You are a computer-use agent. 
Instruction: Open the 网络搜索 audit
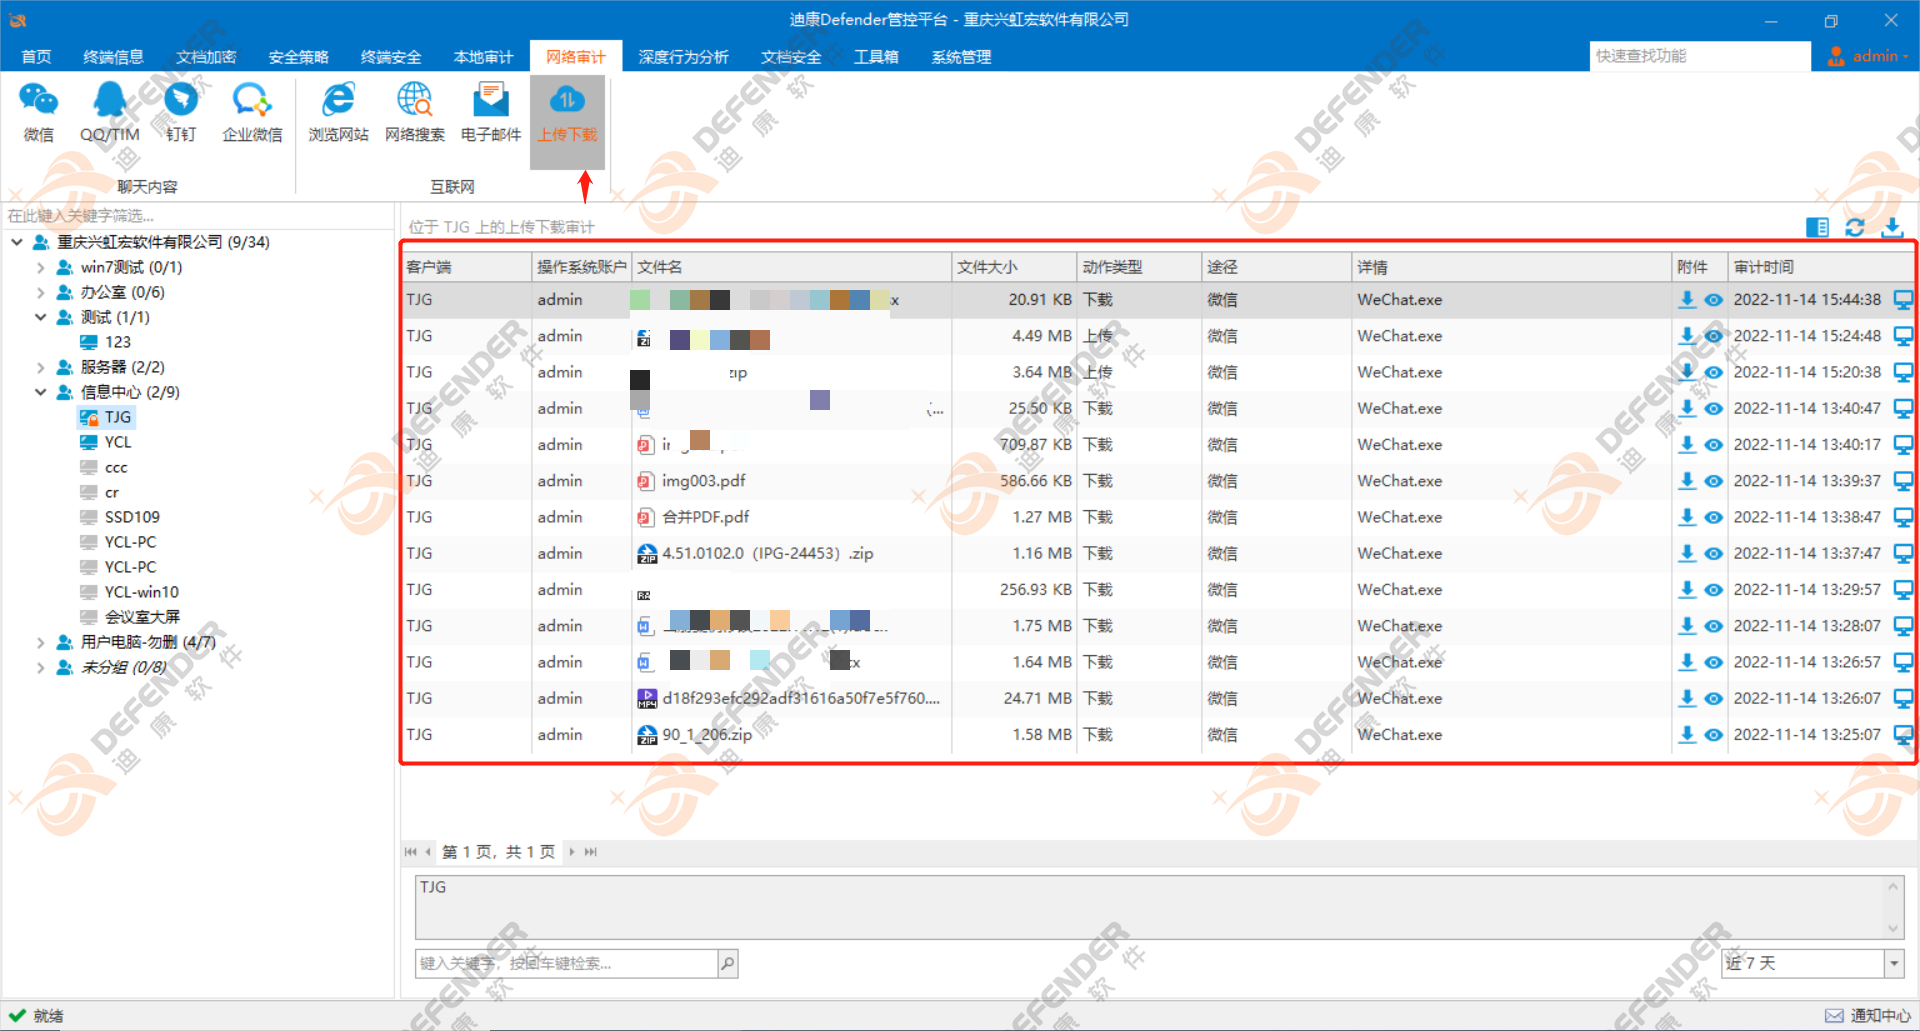pyautogui.click(x=415, y=112)
